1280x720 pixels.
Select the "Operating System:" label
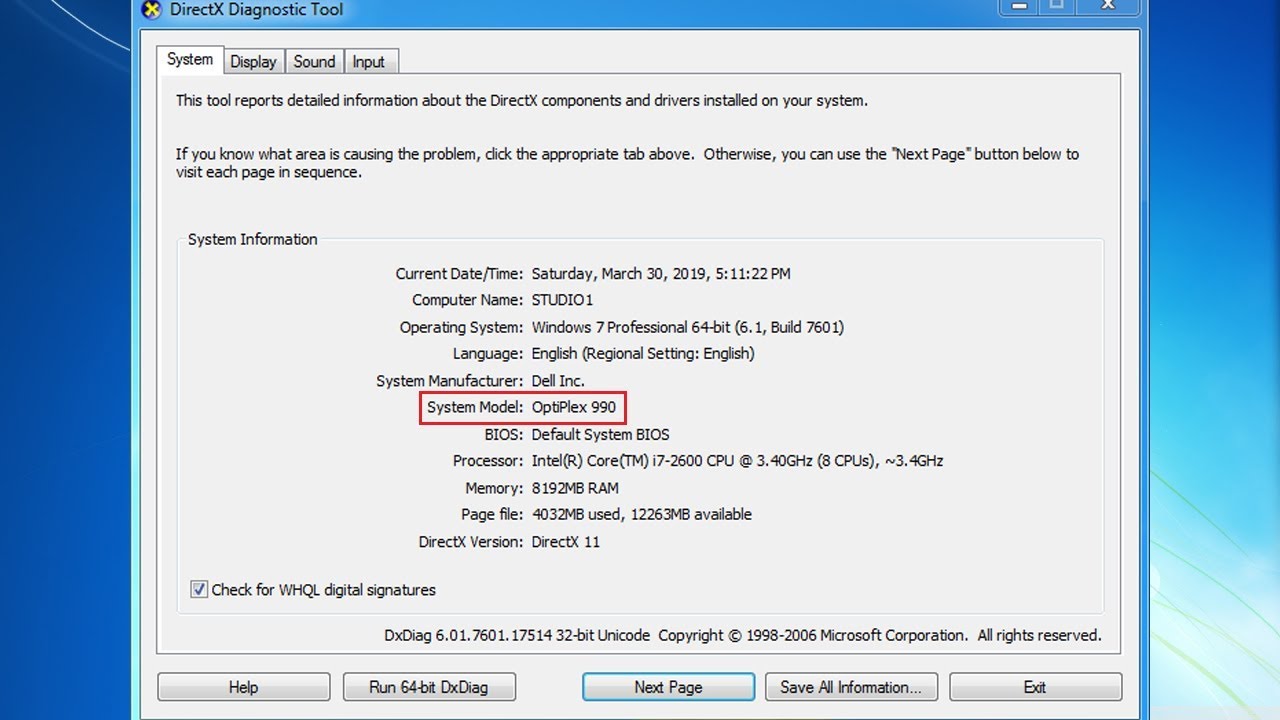(461, 327)
